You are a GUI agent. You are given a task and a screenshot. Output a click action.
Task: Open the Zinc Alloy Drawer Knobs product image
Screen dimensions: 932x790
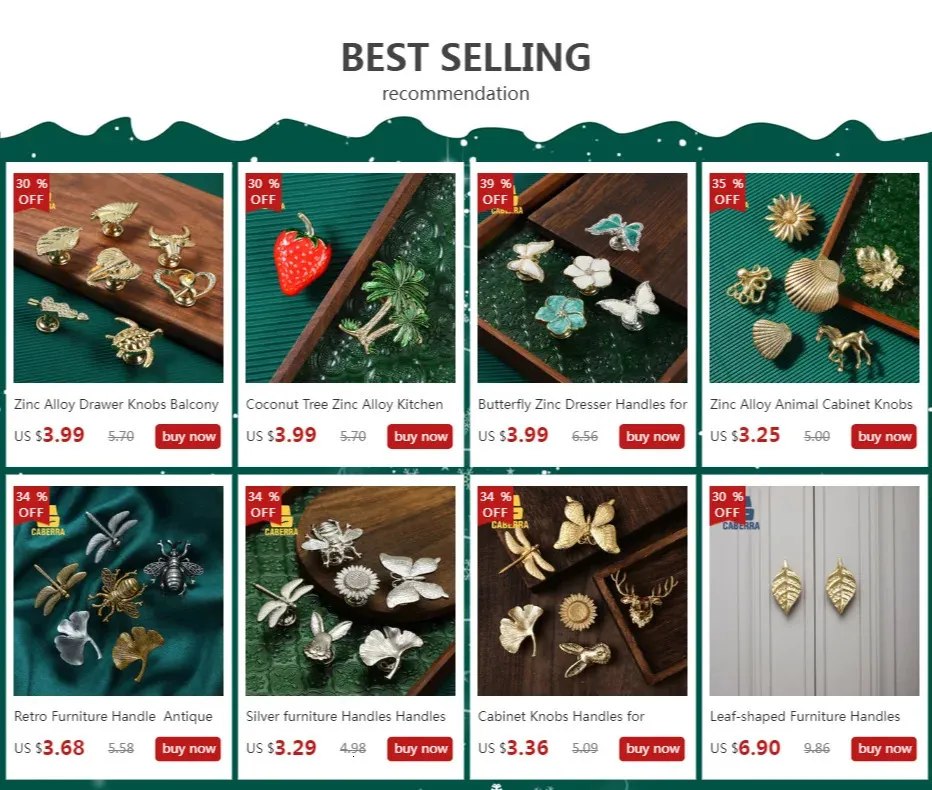point(118,278)
